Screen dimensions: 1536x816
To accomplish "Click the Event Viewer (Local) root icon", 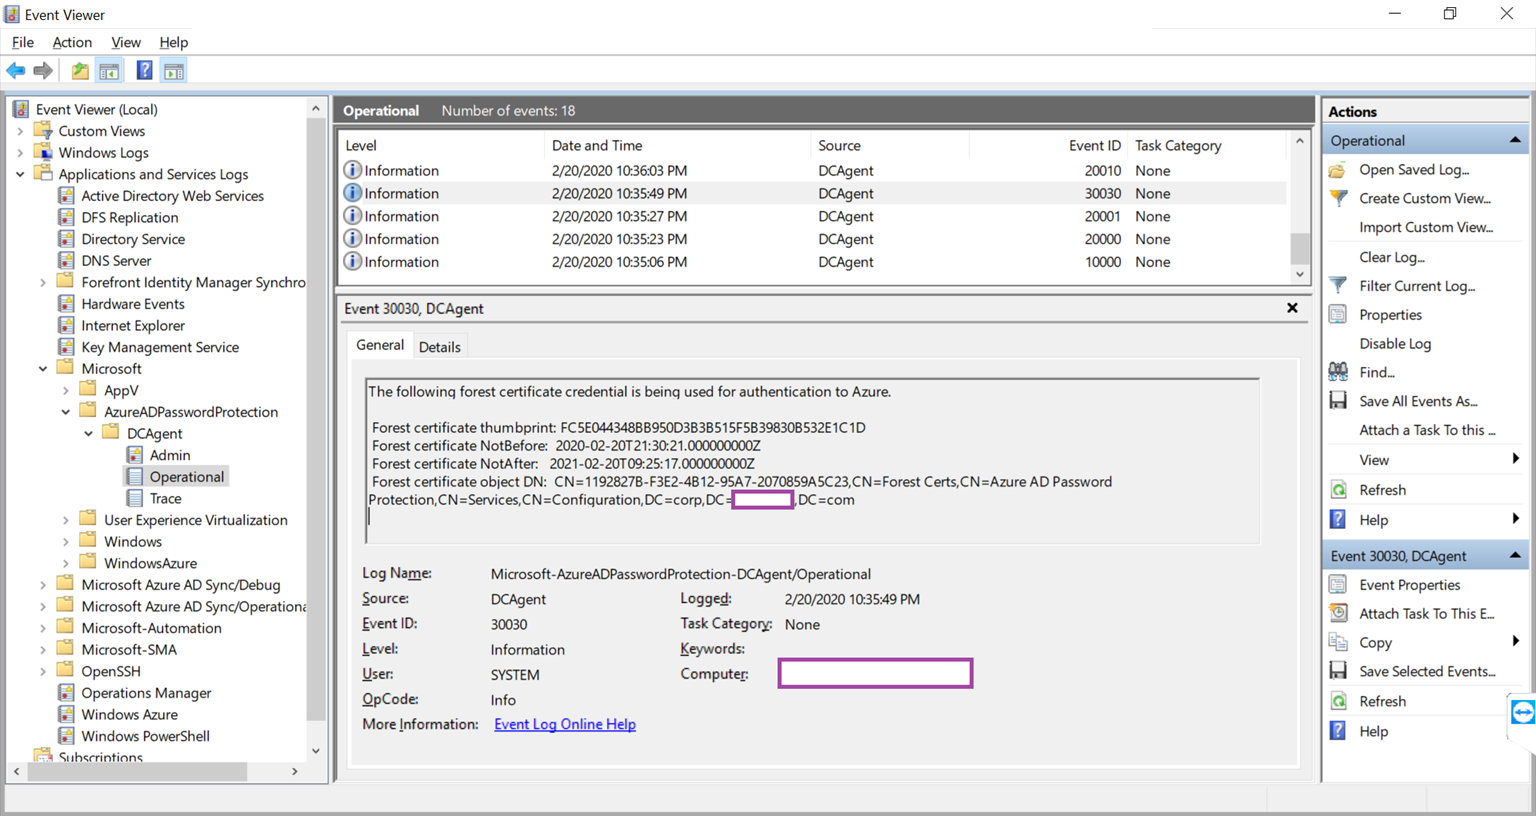I will [21, 109].
